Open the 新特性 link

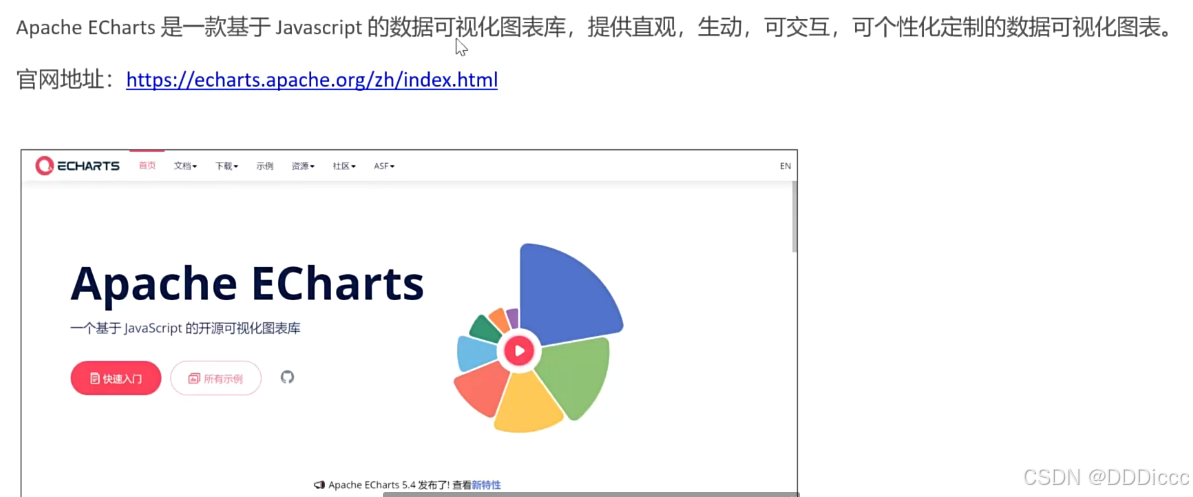486,485
